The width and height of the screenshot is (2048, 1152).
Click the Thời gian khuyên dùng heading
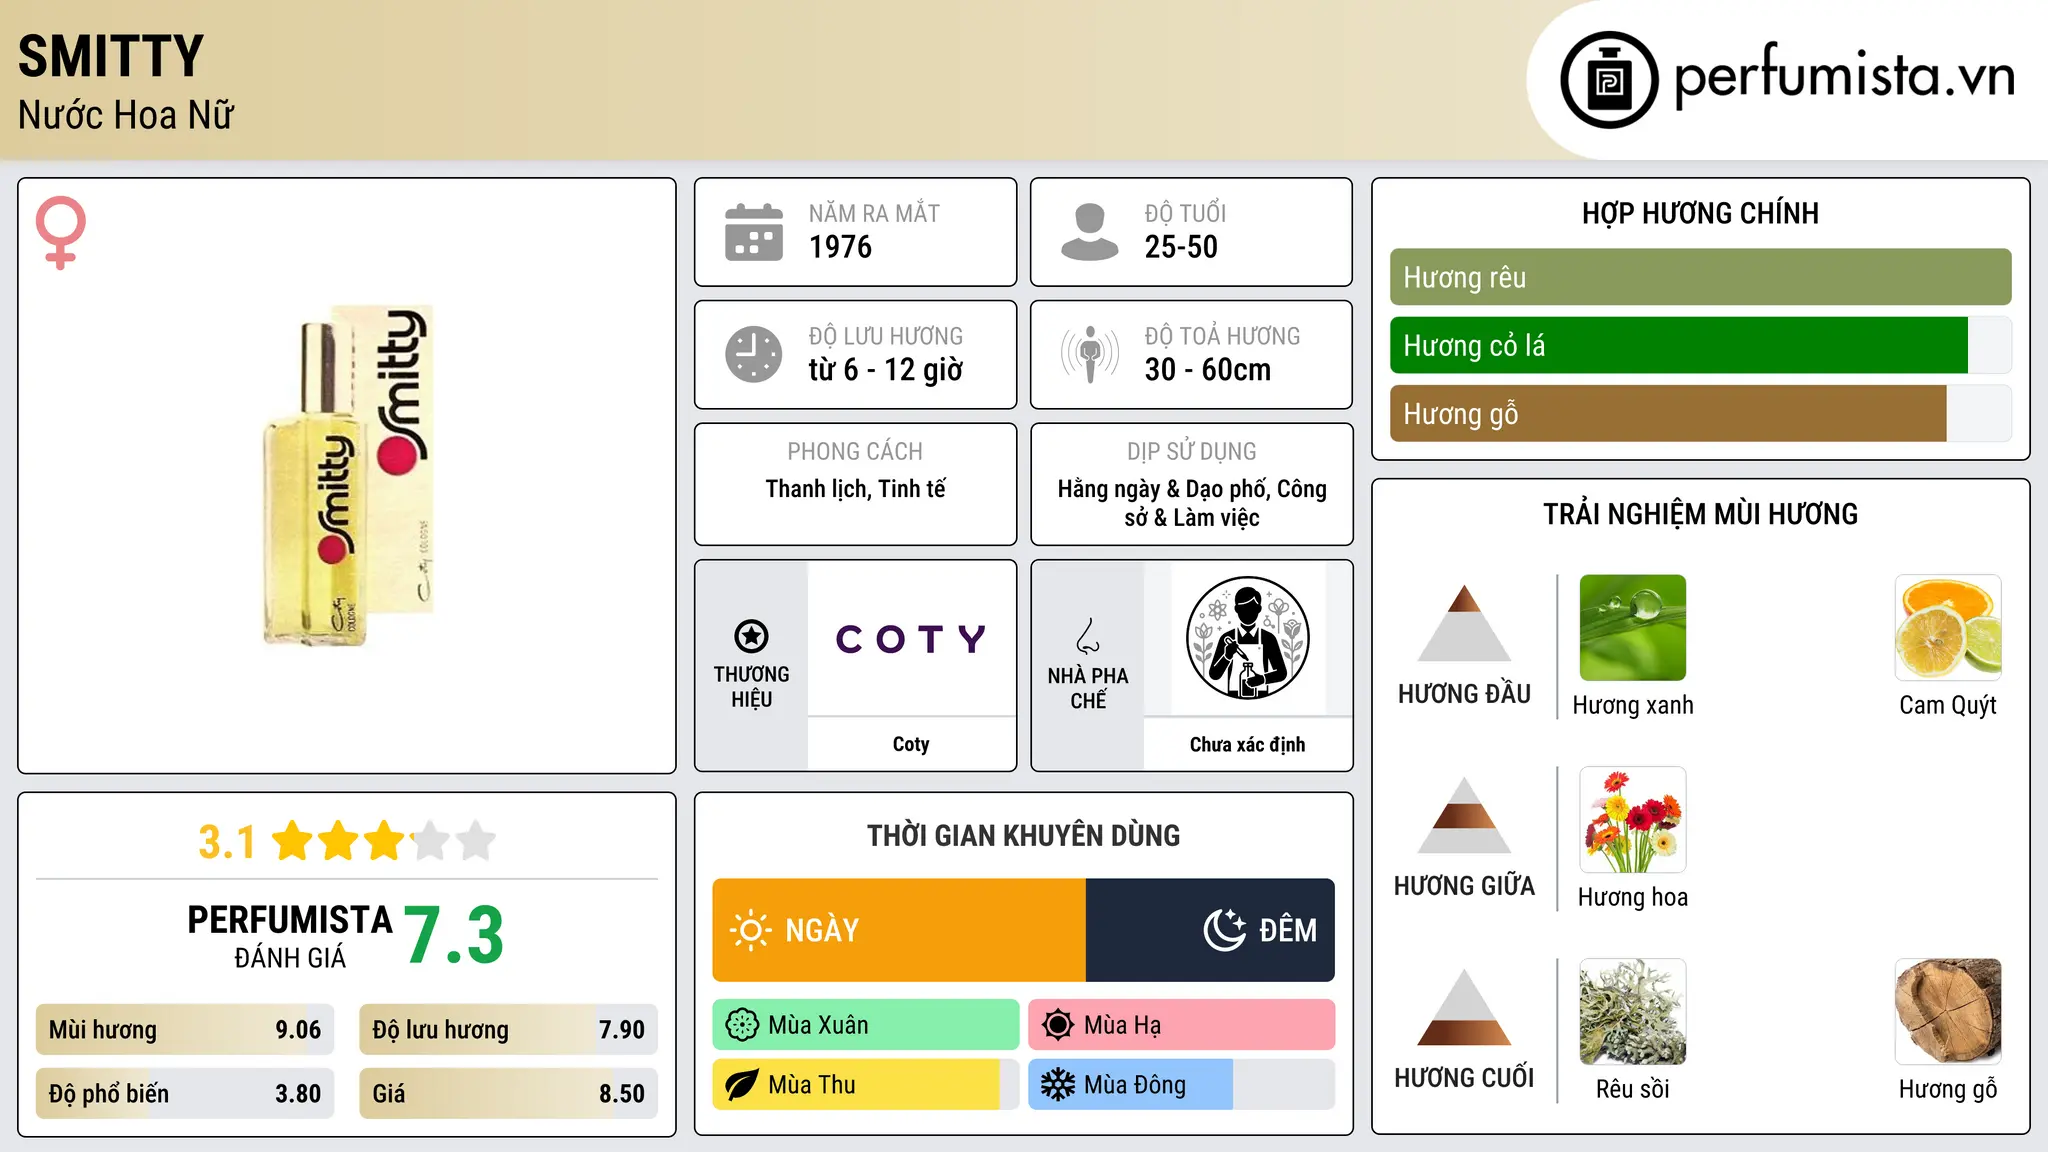tap(1023, 835)
